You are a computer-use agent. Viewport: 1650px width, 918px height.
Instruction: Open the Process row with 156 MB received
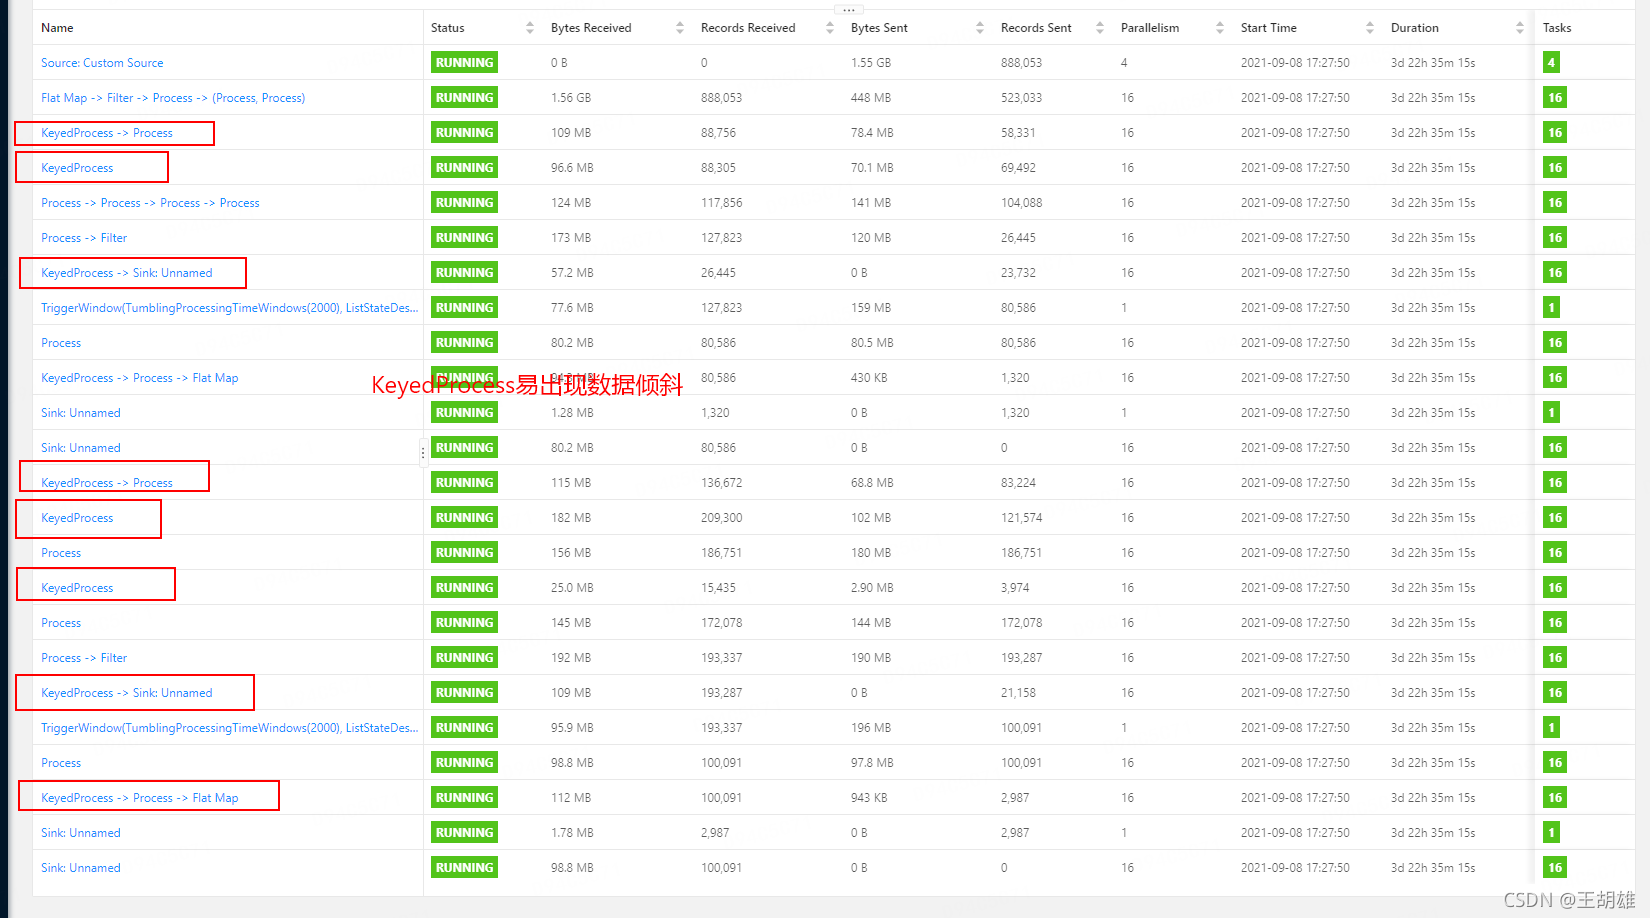click(x=61, y=553)
